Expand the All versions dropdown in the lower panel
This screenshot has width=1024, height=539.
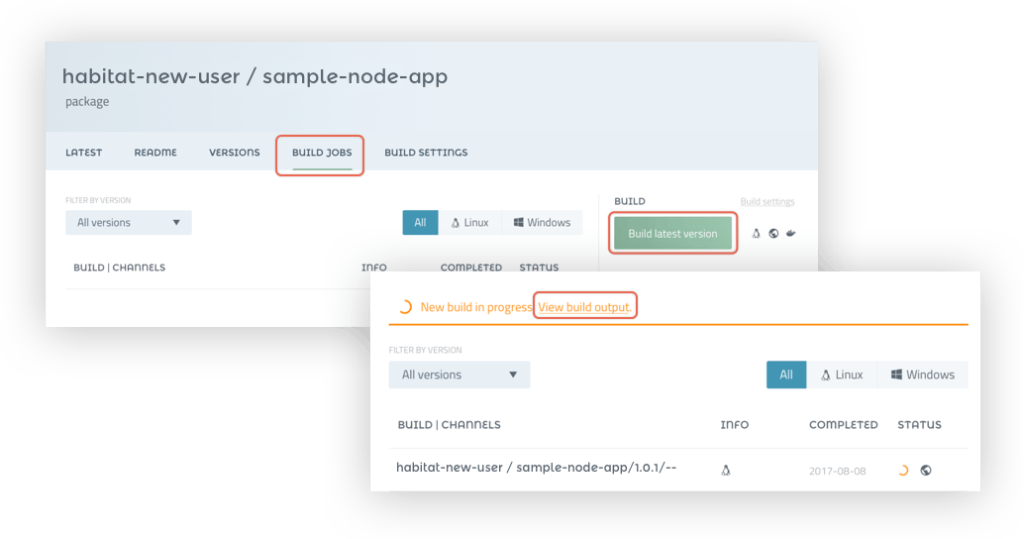tap(459, 375)
